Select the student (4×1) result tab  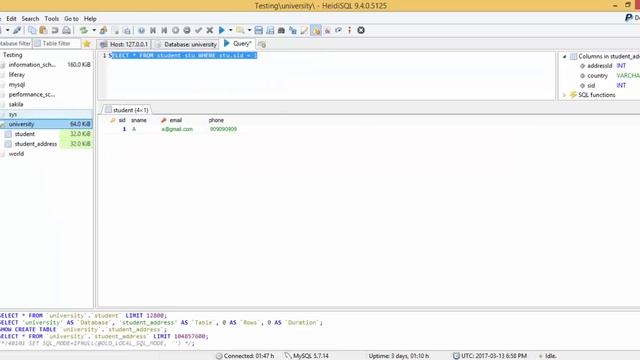click(127, 110)
